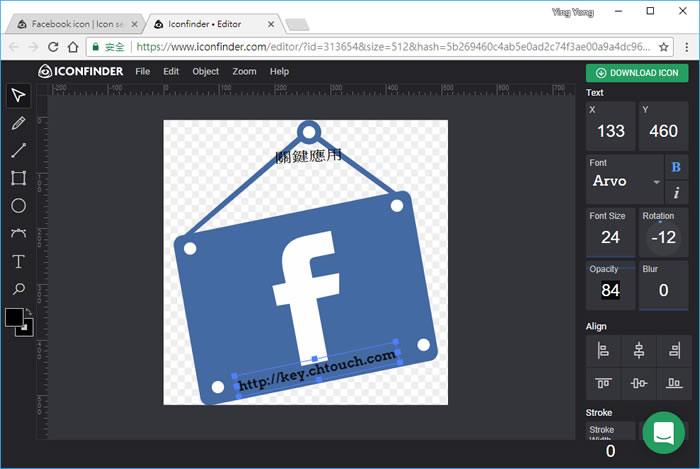Edit the Stroke Width value

pos(610,451)
